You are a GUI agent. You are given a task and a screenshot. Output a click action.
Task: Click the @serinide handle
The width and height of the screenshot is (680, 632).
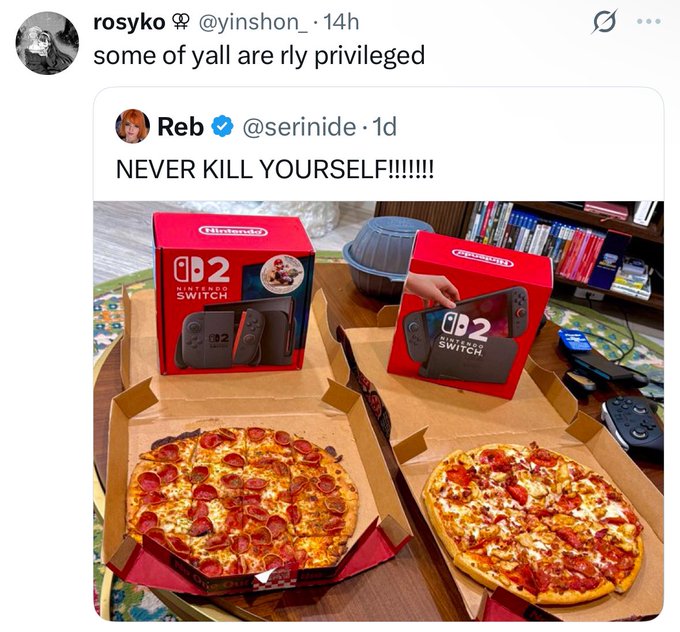click(x=299, y=127)
